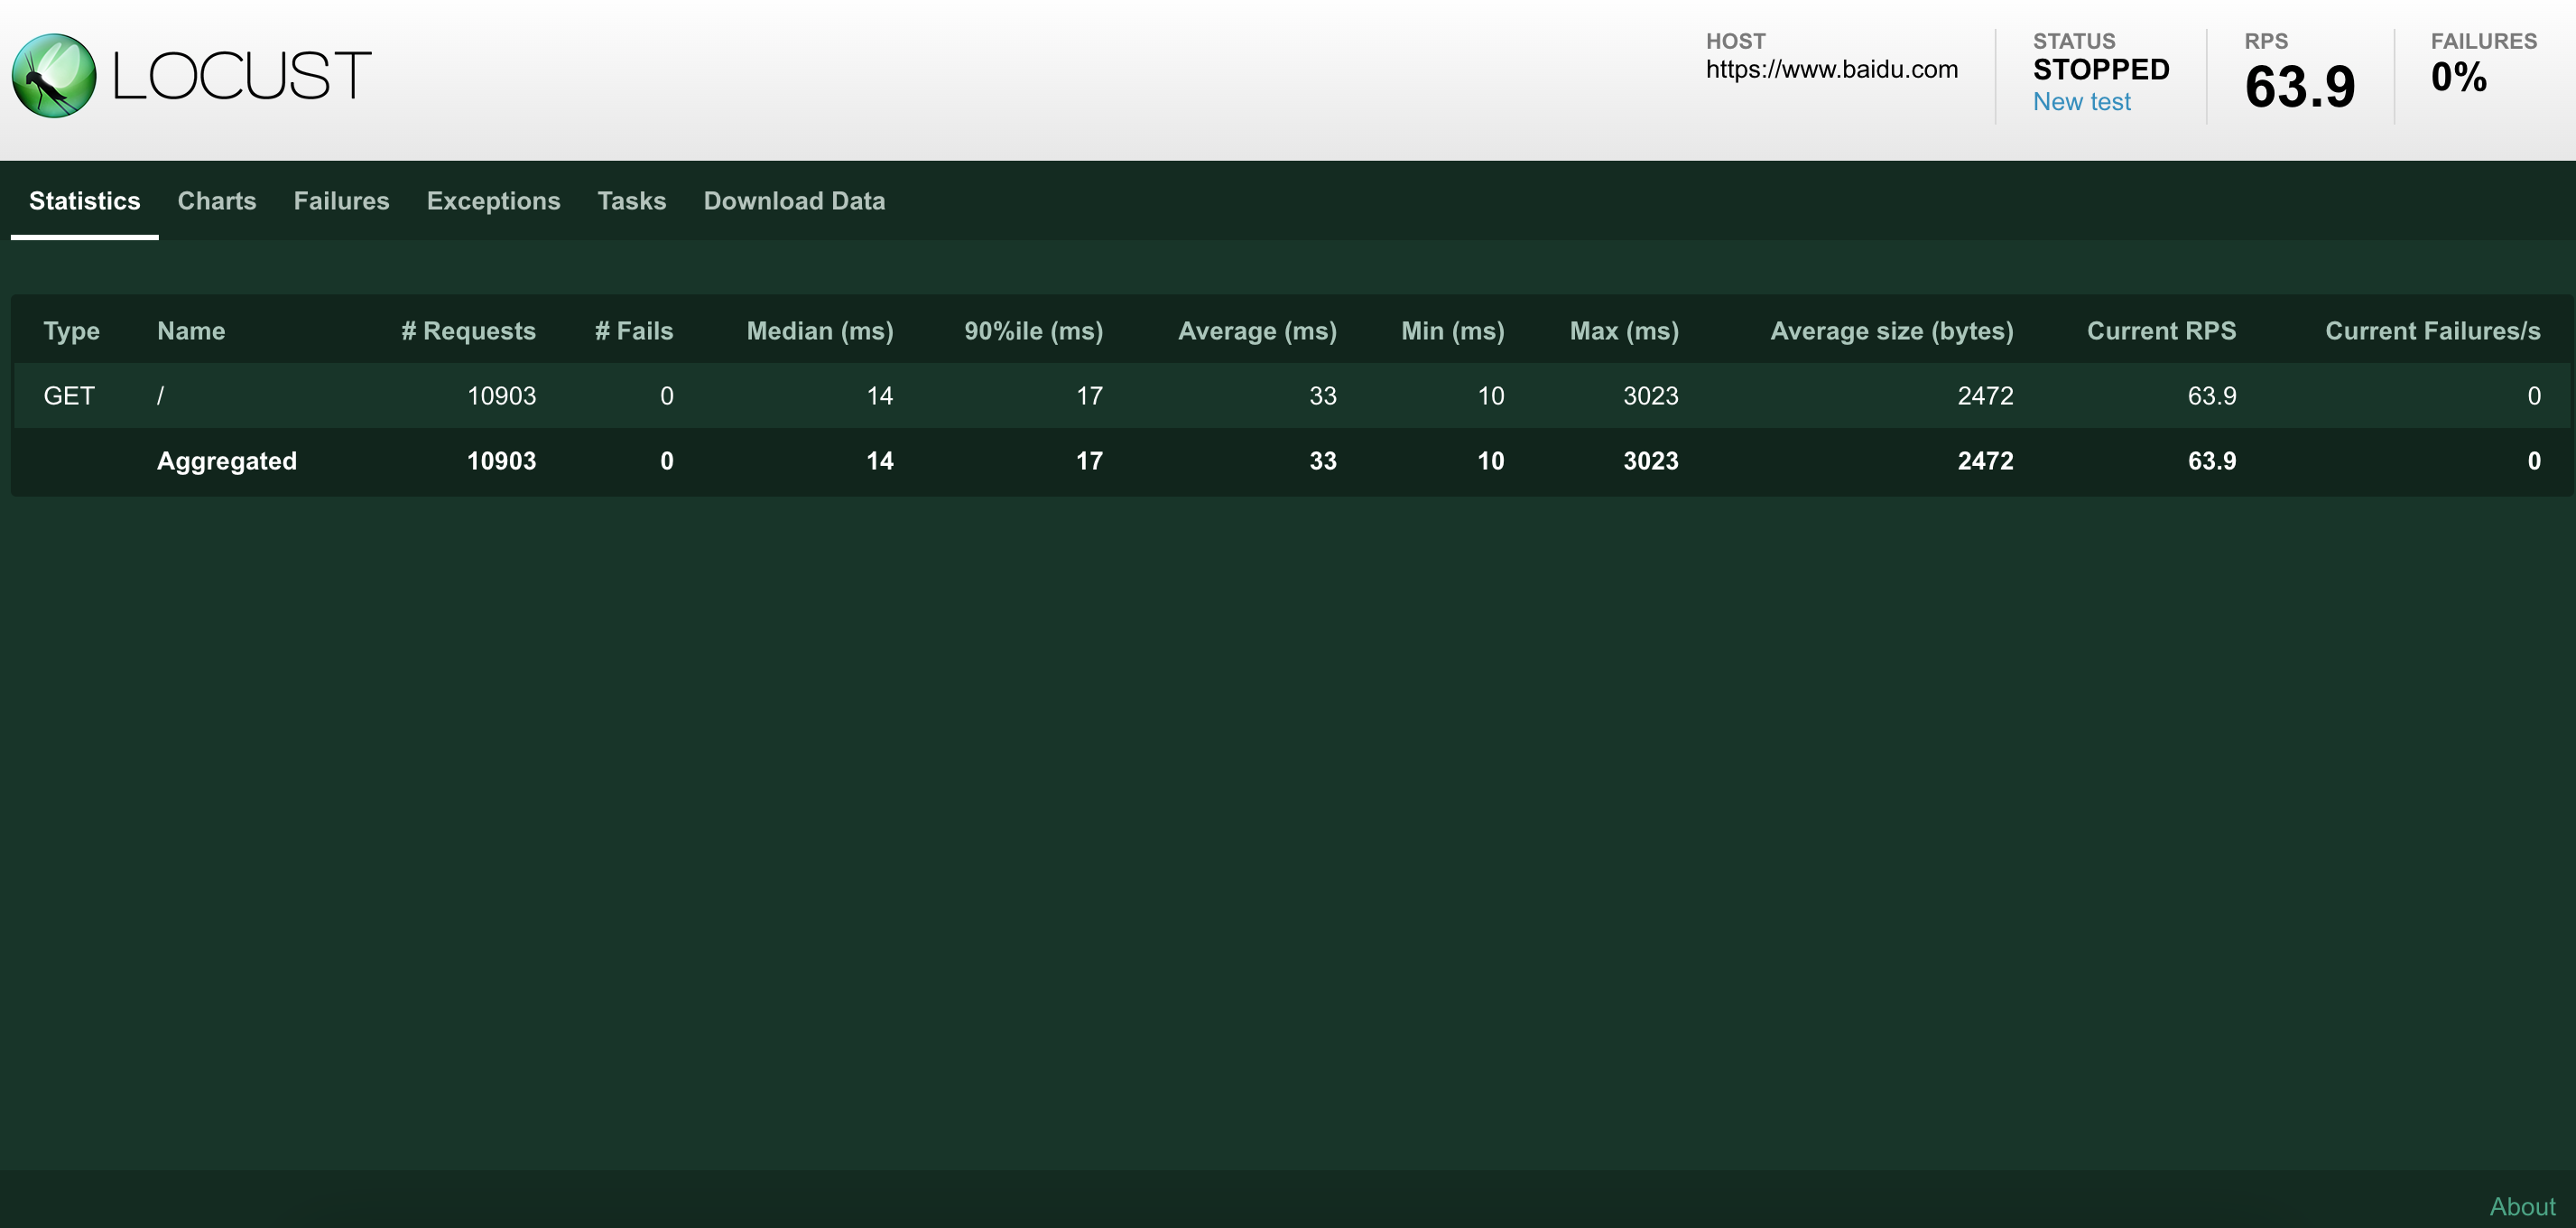Sort by # Fails column header
The width and height of the screenshot is (2576, 1228).
634,331
